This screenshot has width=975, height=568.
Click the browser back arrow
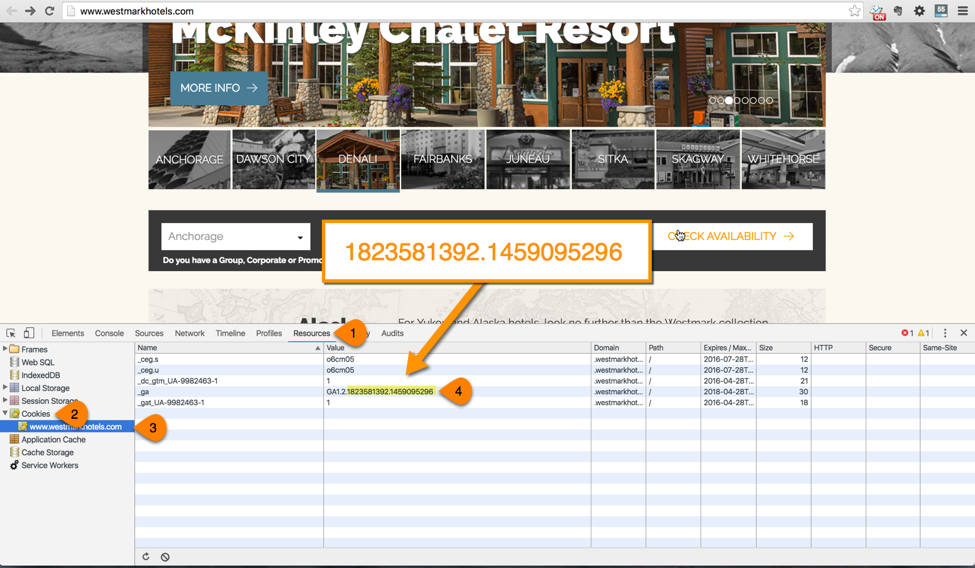tap(12, 11)
